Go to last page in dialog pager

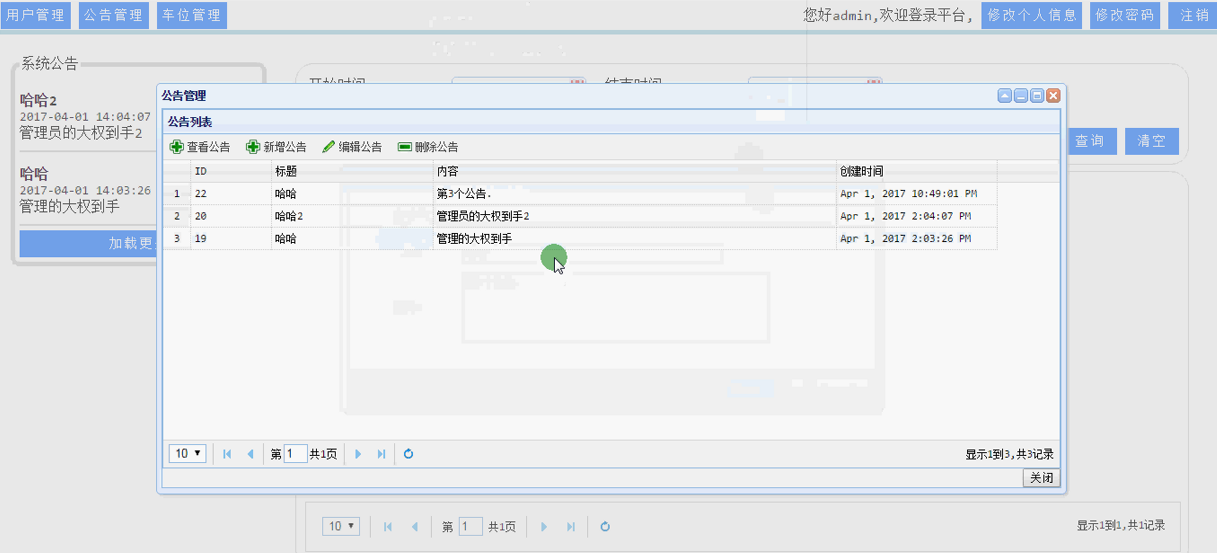(381, 454)
